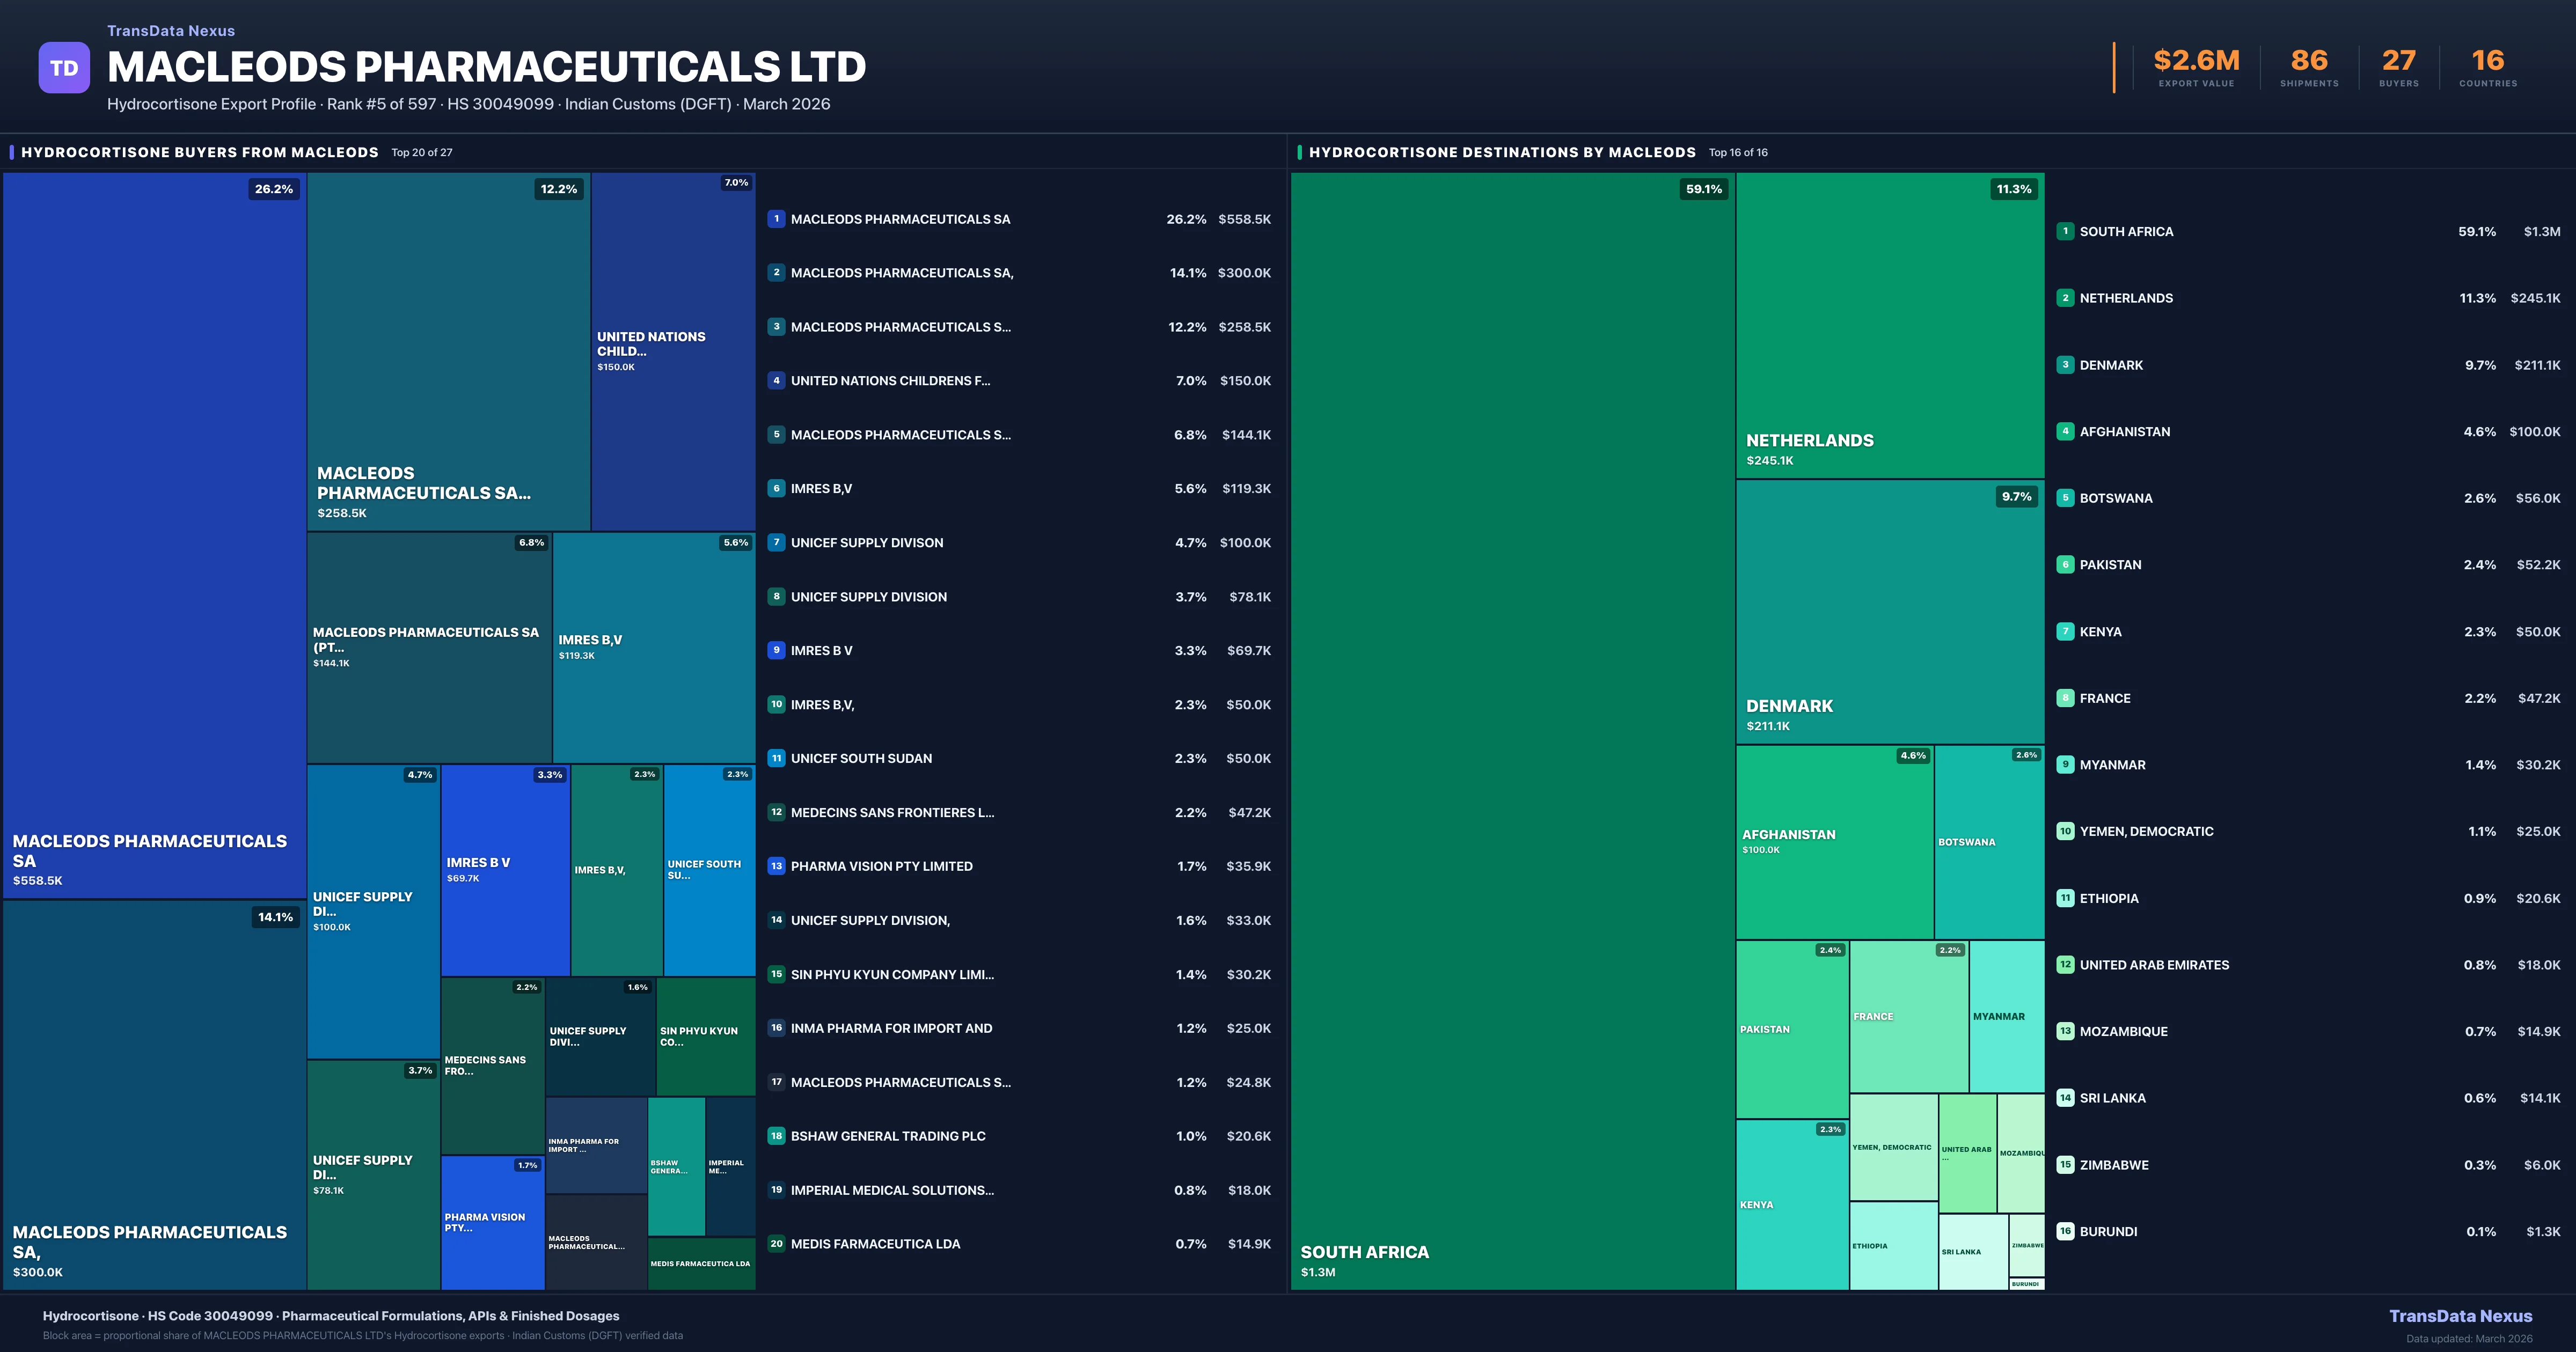
Task: Select the IMRES B V $69.7K tile
Action: (505, 869)
